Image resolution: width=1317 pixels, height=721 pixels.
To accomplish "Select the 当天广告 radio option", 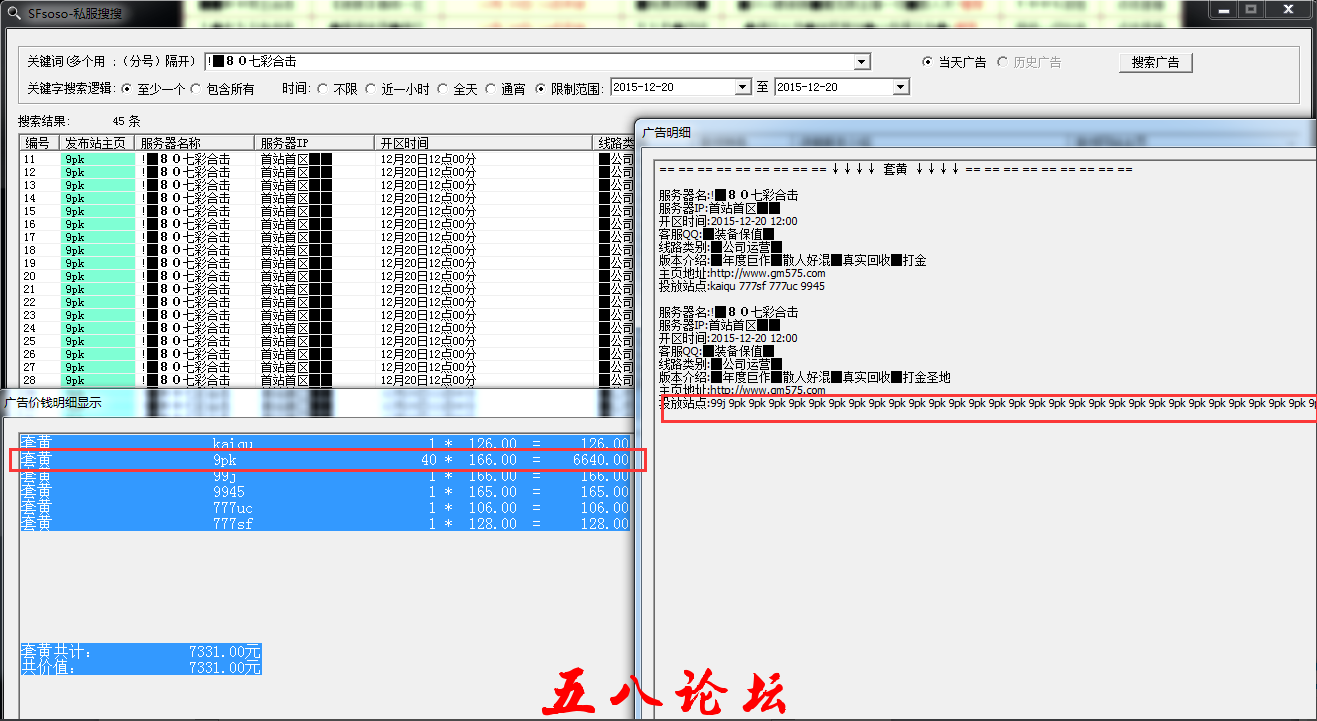I will [x=928, y=62].
